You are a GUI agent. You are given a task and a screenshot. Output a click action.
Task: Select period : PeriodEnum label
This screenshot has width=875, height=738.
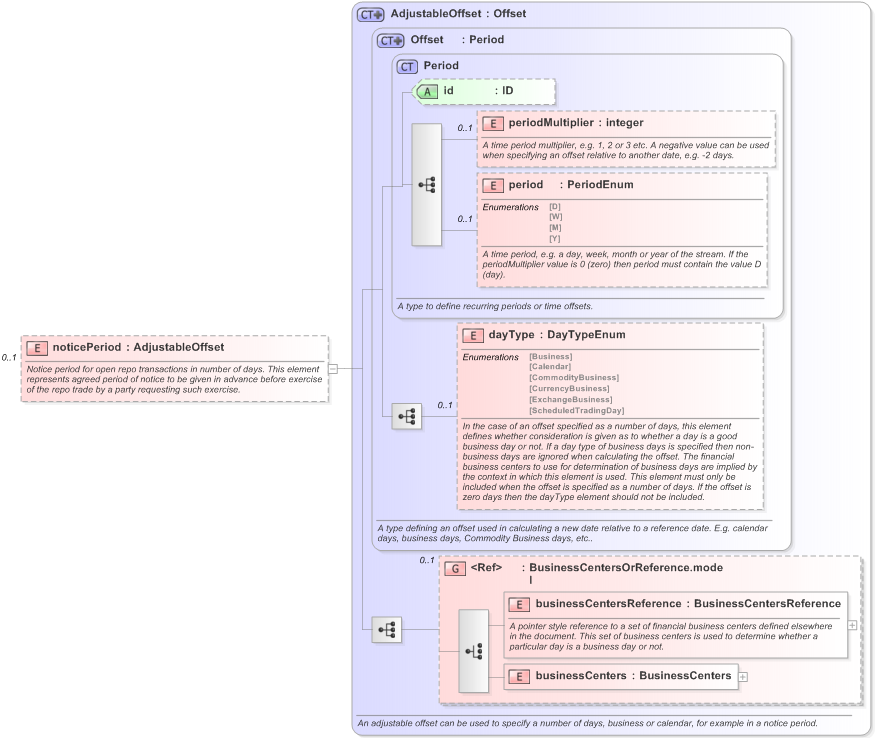571,185
